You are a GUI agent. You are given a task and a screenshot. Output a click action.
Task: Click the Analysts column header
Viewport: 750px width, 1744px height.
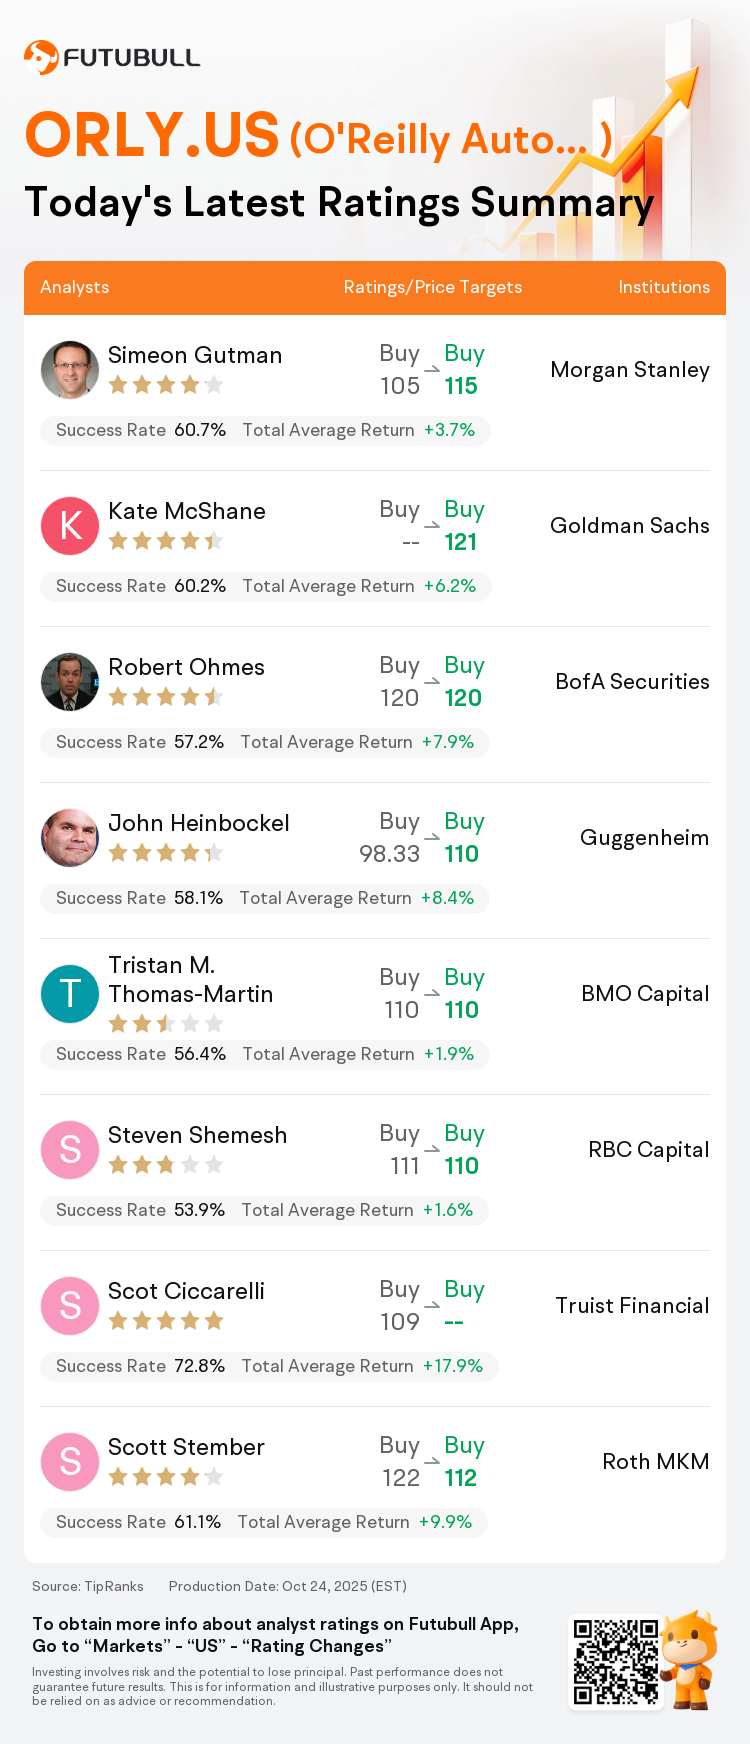pos(75,287)
